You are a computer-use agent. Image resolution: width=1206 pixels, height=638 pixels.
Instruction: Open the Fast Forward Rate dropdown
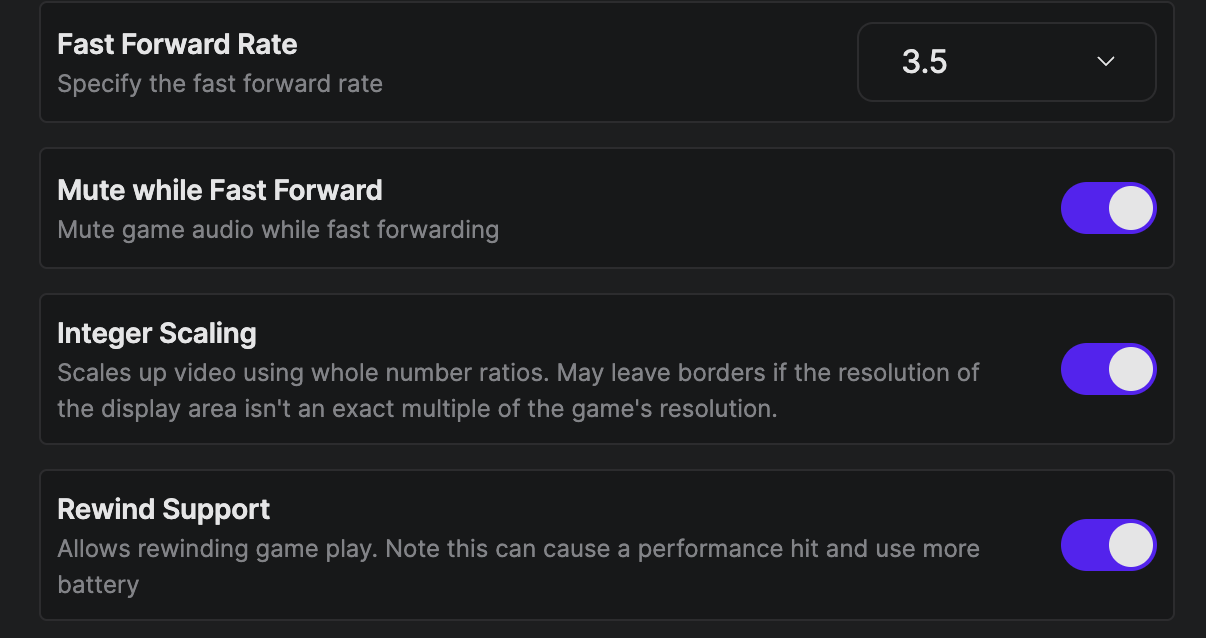tap(1006, 62)
